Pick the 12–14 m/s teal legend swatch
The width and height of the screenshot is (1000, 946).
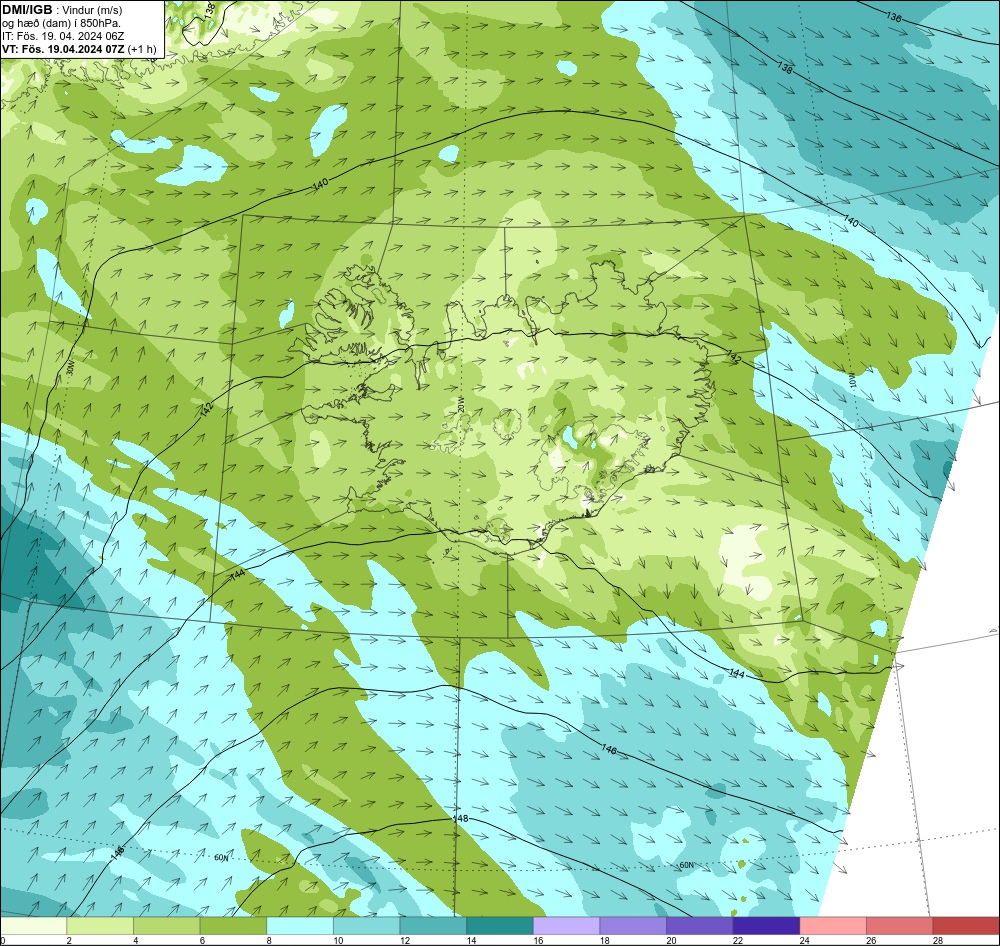click(x=433, y=925)
